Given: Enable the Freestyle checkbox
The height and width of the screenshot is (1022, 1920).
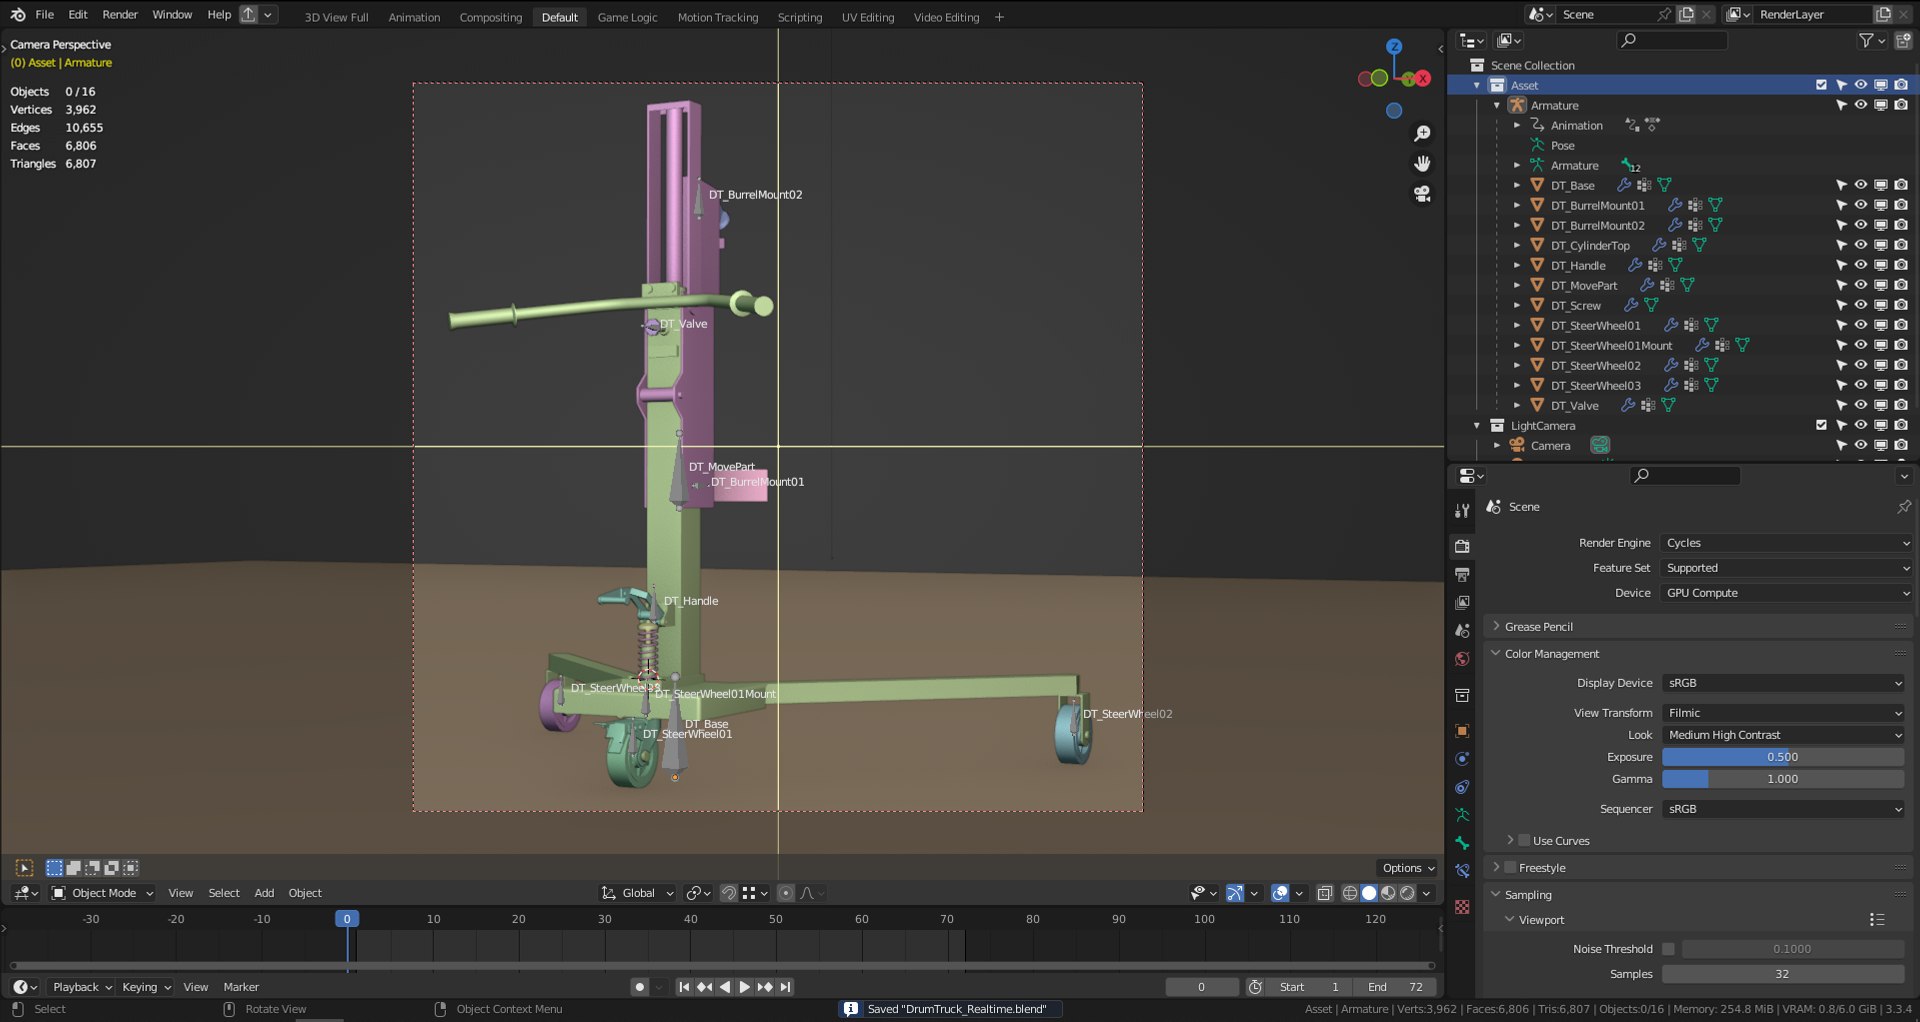Looking at the screenshot, I should 1510,867.
